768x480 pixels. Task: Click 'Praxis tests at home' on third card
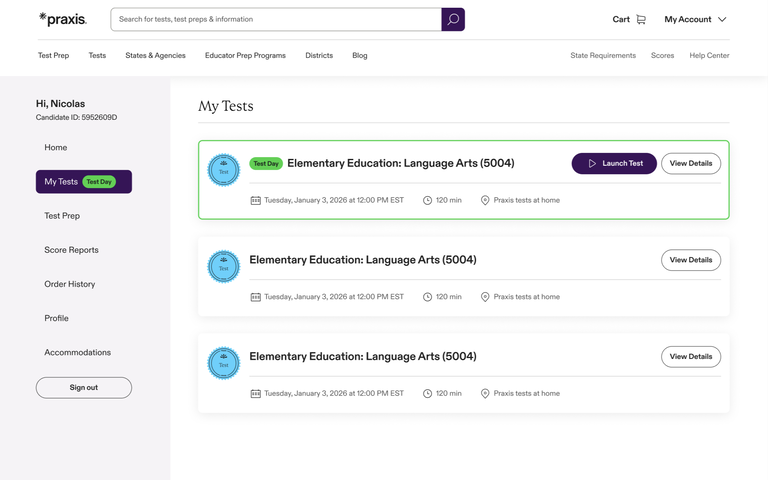(527, 393)
